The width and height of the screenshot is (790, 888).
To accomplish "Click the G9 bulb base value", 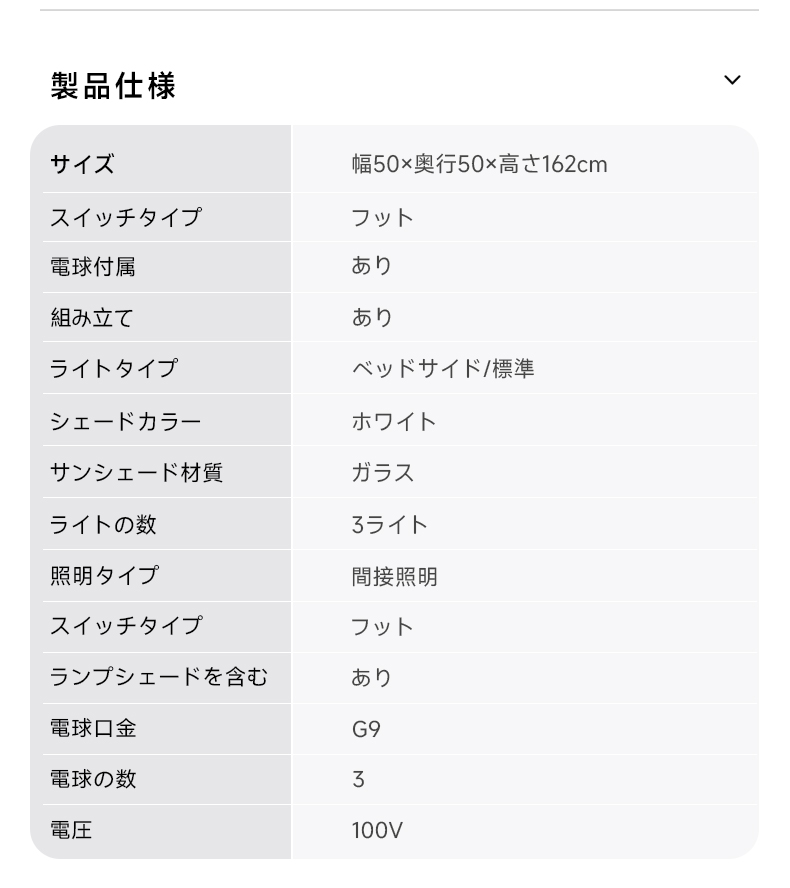I will click(x=366, y=728).
